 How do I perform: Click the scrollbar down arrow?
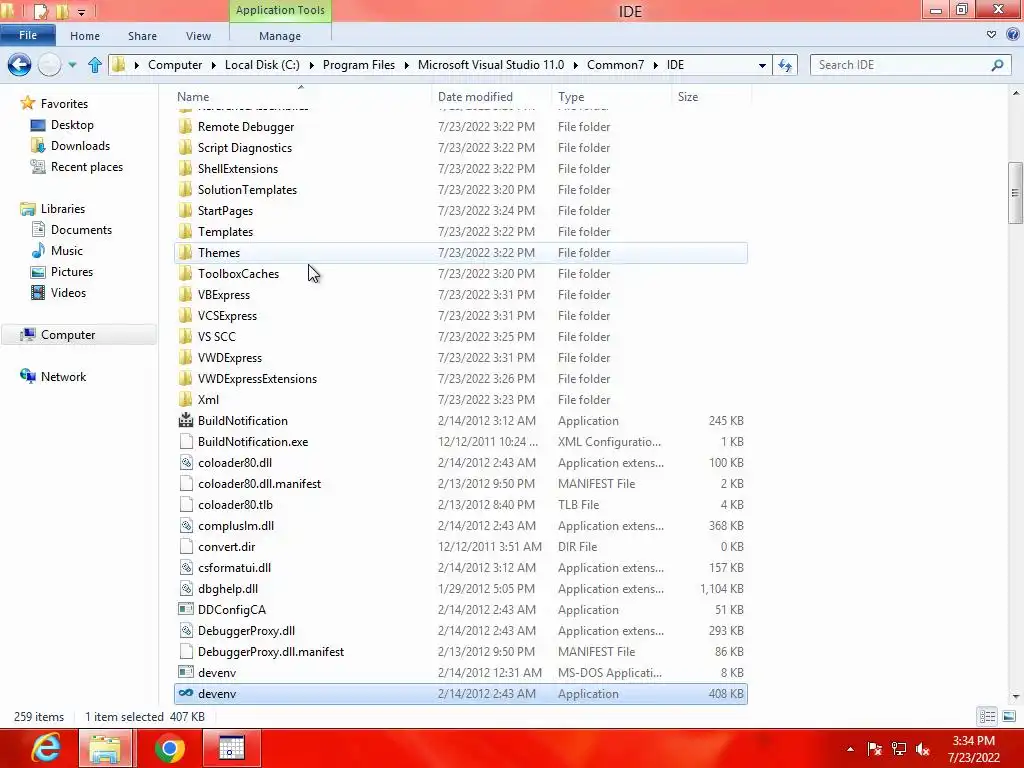point(1015,697)
